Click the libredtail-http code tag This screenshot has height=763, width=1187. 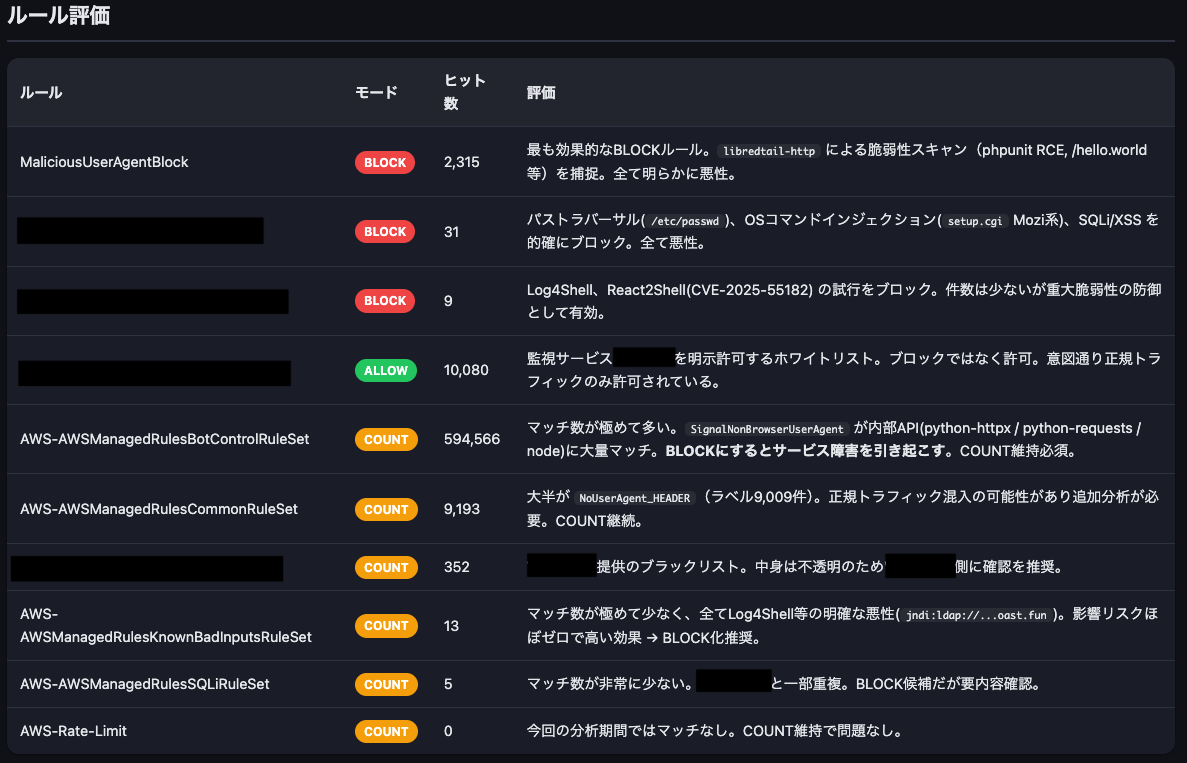(768, 151)
